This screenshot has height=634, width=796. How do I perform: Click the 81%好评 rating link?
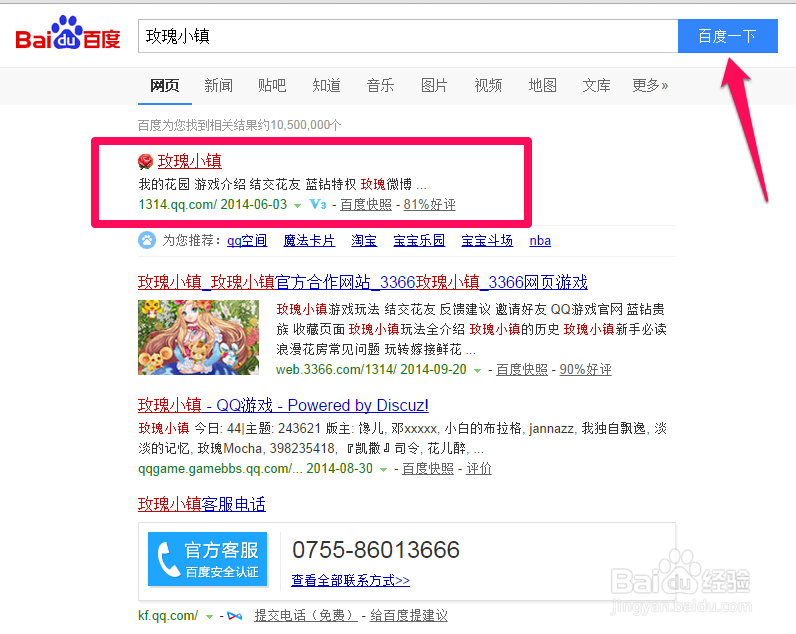(x=429, y=205)
